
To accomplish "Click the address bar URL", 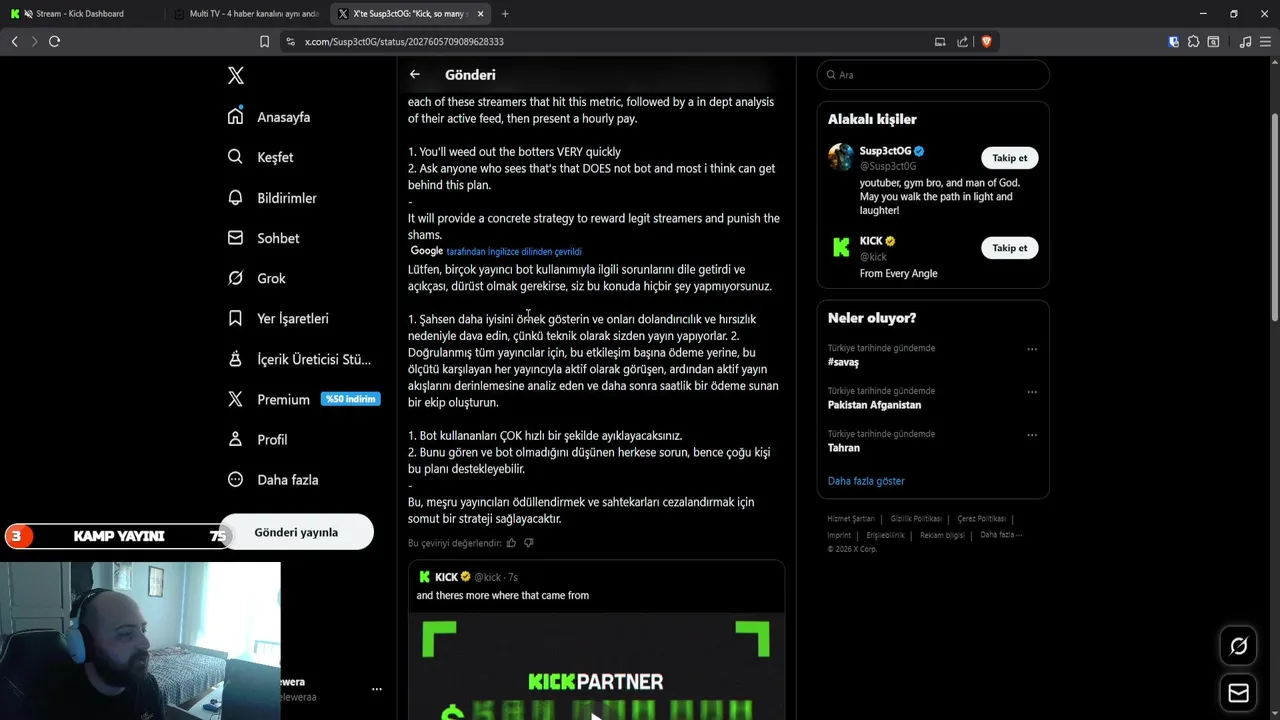I will click(404, 42).
